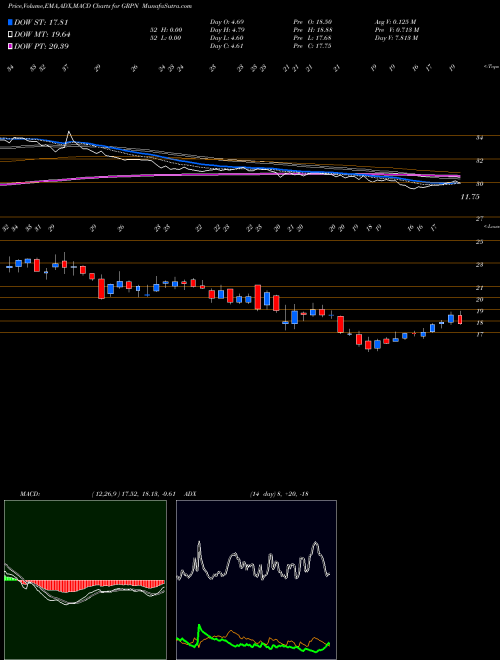Click the MACD histogram chart panel
This screenshot has width=500, height=660.
85,580
